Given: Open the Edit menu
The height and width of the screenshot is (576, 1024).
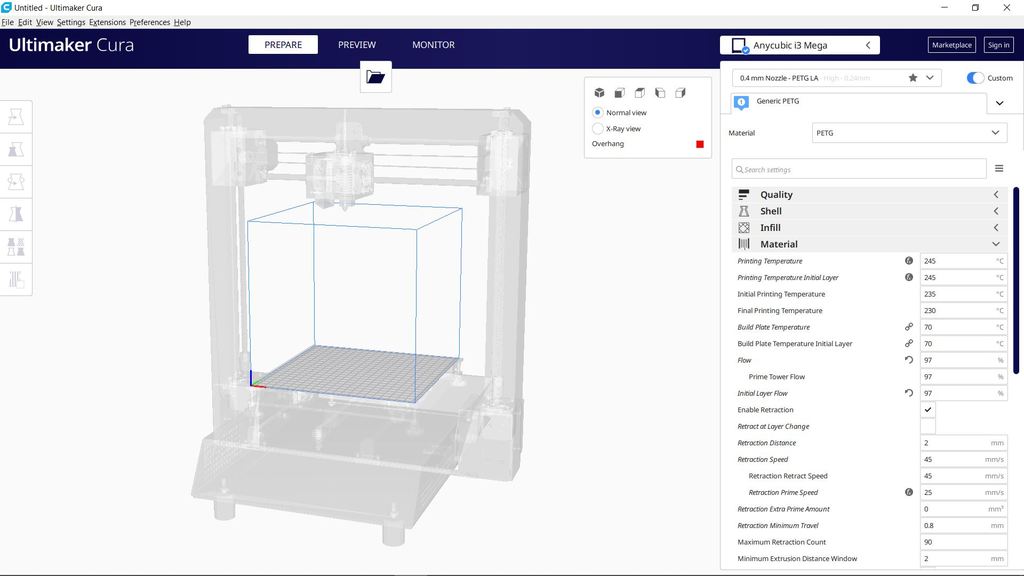Looking at the screenshot, I should point(25,22).
